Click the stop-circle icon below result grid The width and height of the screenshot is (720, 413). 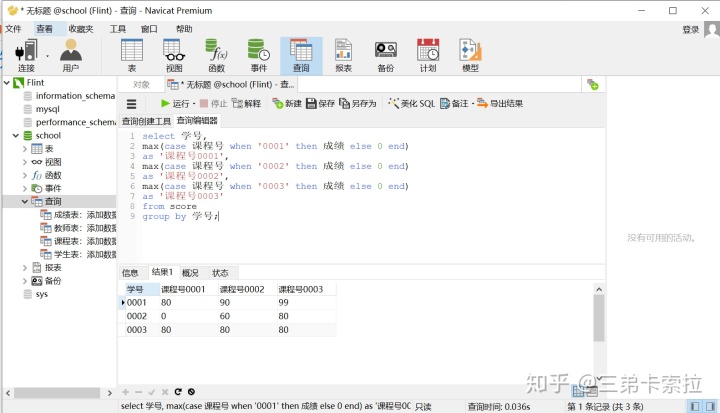(x=191, y=392)
